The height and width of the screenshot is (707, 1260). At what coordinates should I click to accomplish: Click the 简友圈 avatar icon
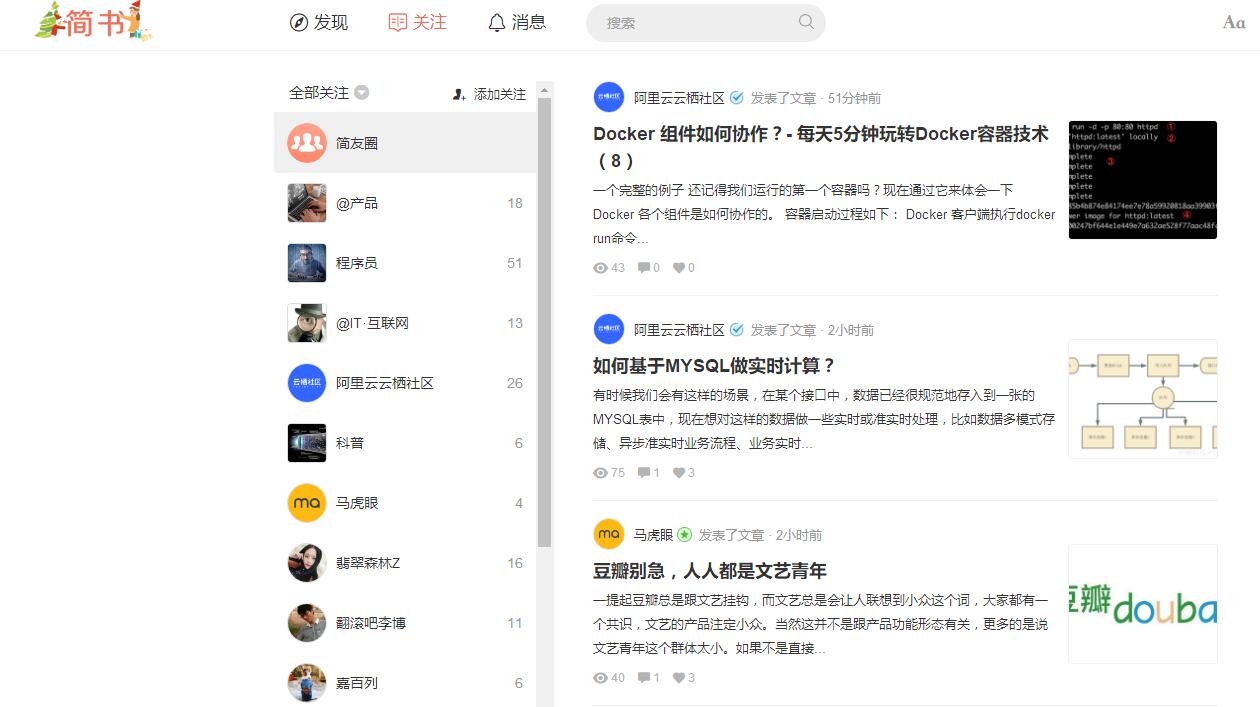pyautogui.click(x=307, y=143)
